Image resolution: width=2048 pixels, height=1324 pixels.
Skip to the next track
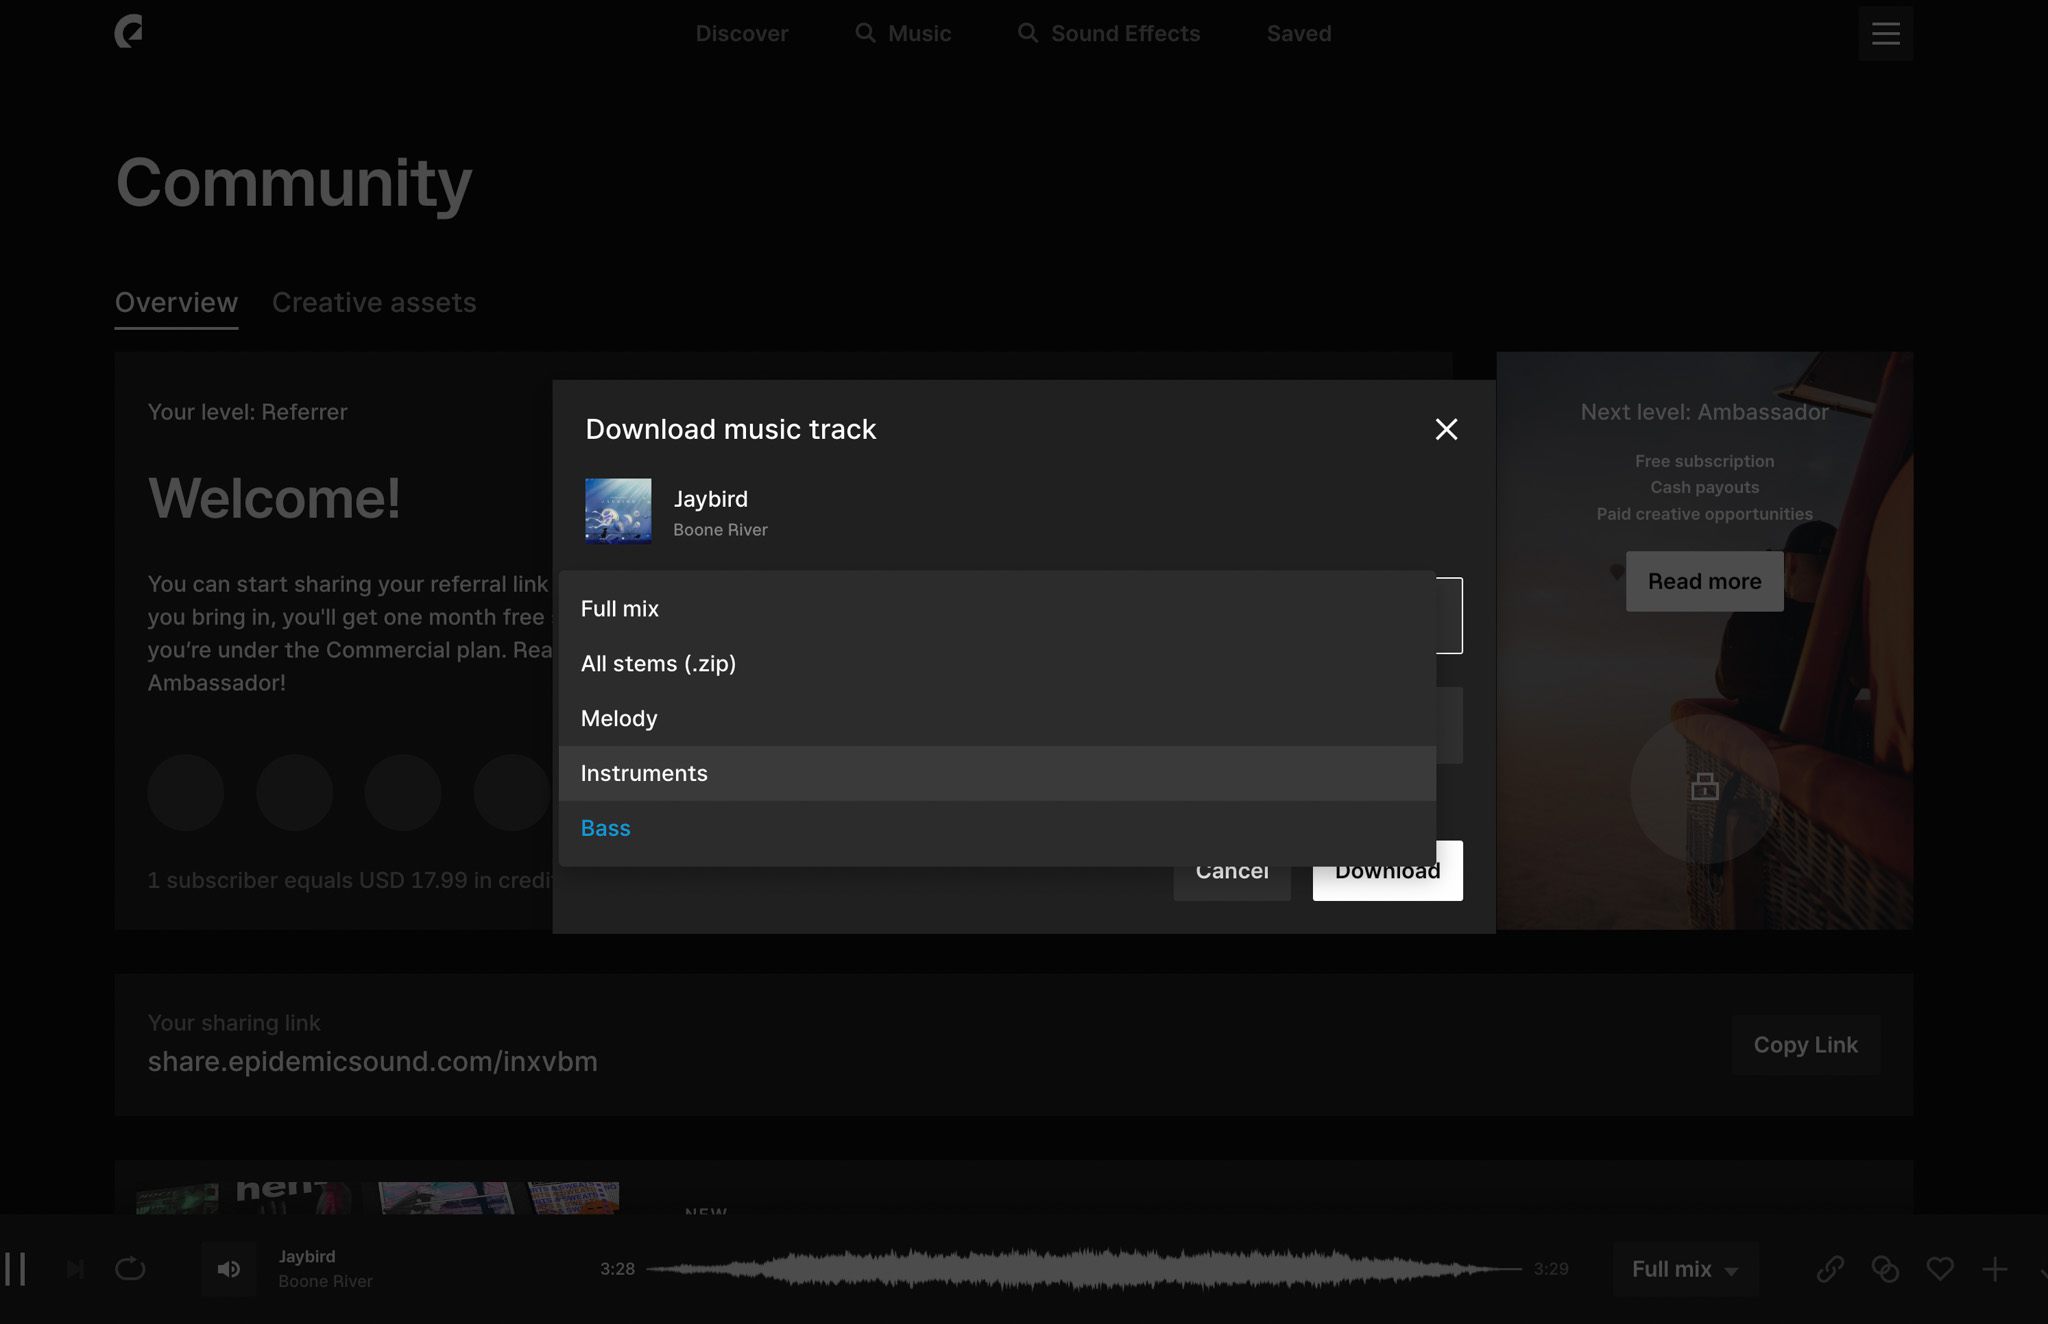point(75,1269)
